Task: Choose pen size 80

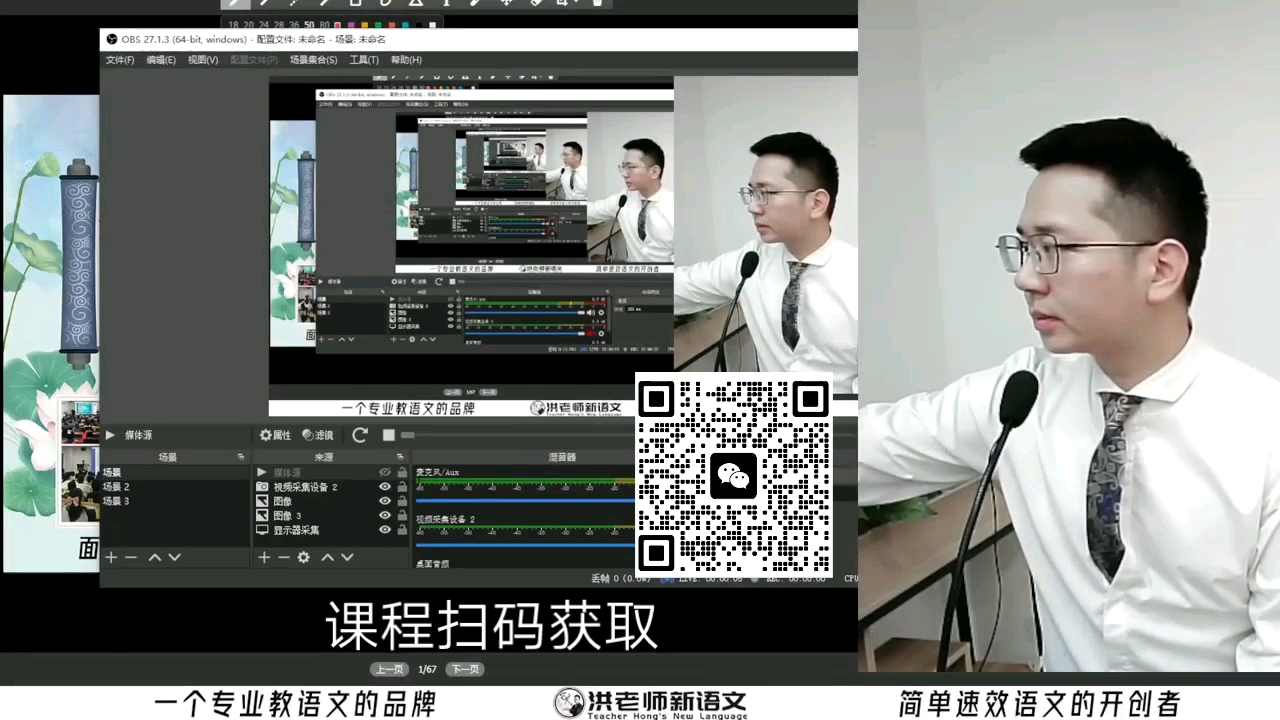Action: click(x=324, y=24)
